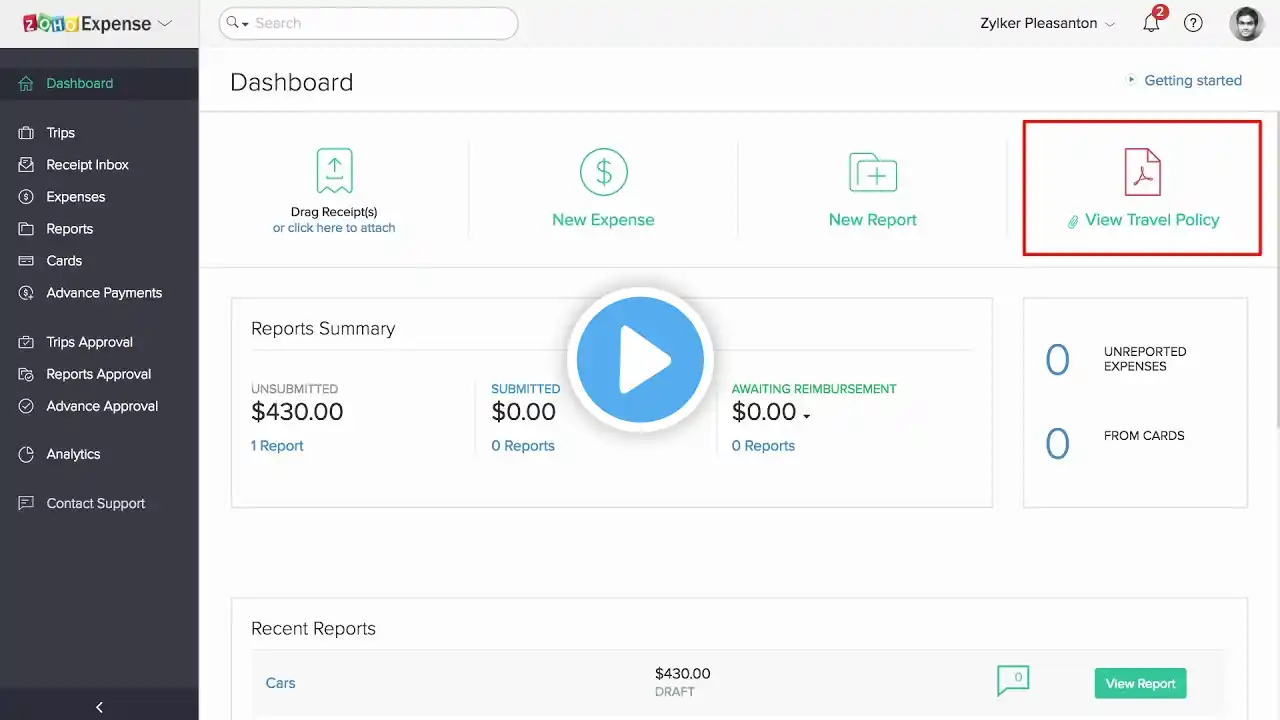Click the Trips Approval icon

tap(26, 342)
